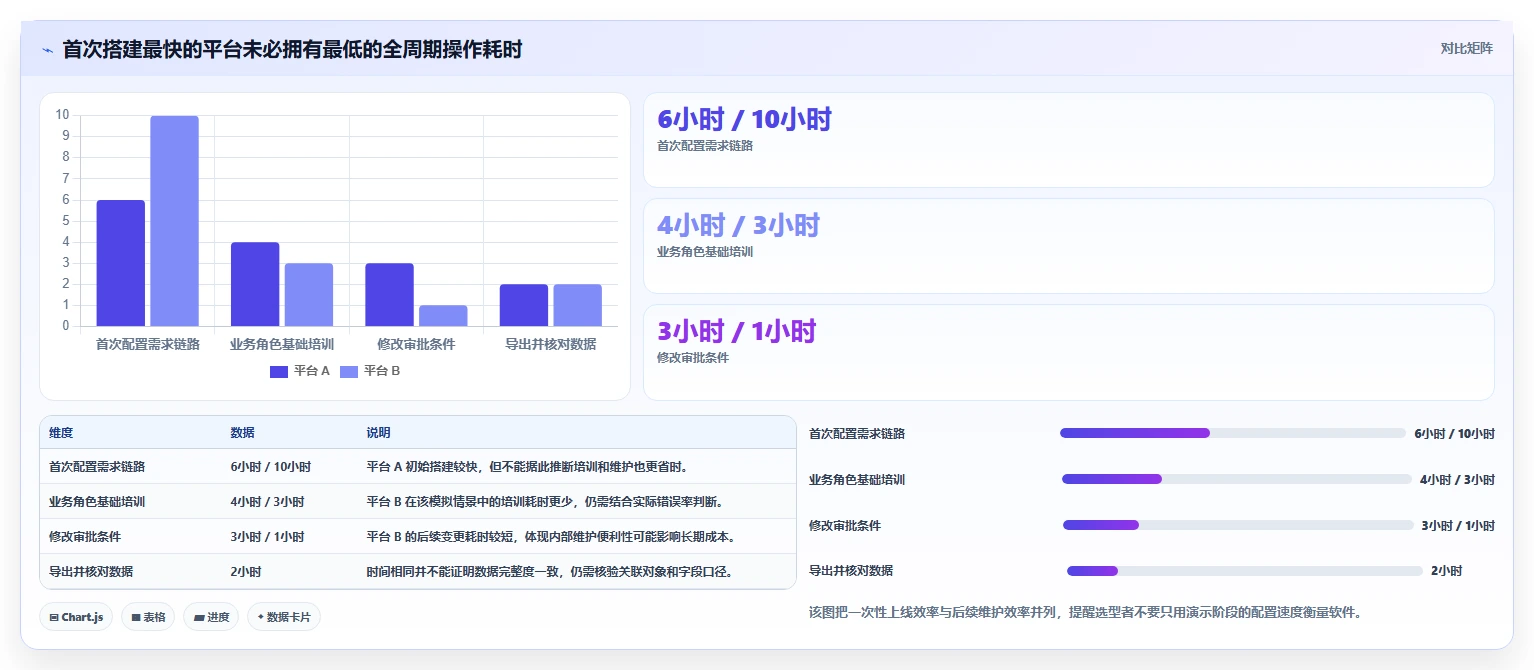Image resolution: width=1534 pixels, height=670 pixels.
Task: Click chart axis label 业务角色基础培训
Action: pos(282,344)
